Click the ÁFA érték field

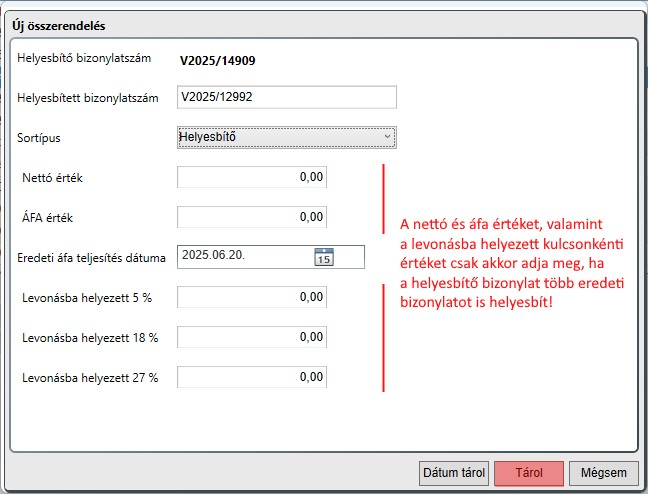point(252,217)
